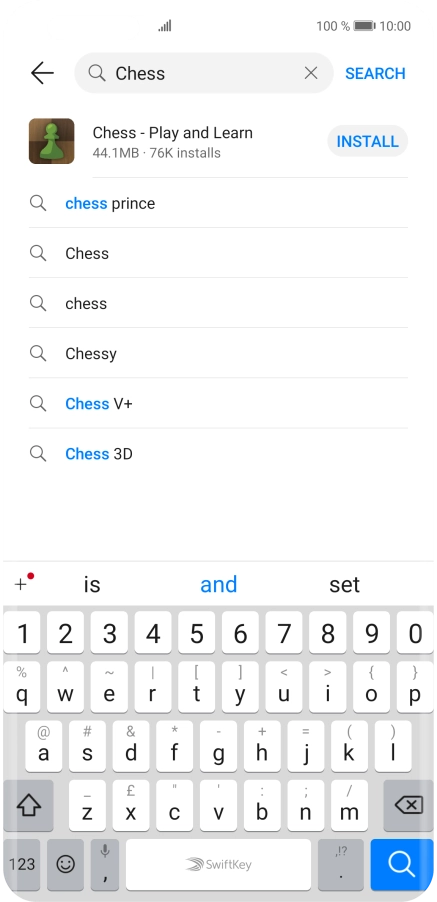
Task: Clear the Chess search text
Action: (x=310, y=73)
